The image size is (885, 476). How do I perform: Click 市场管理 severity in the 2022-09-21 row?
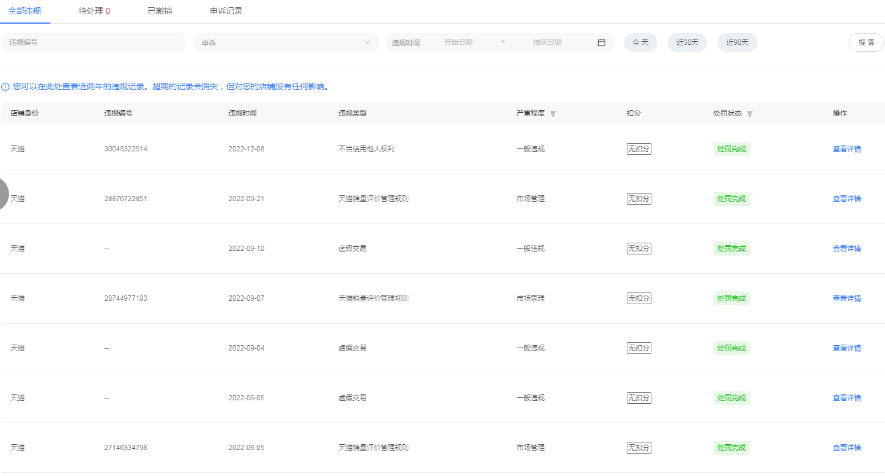pos(531,199)
